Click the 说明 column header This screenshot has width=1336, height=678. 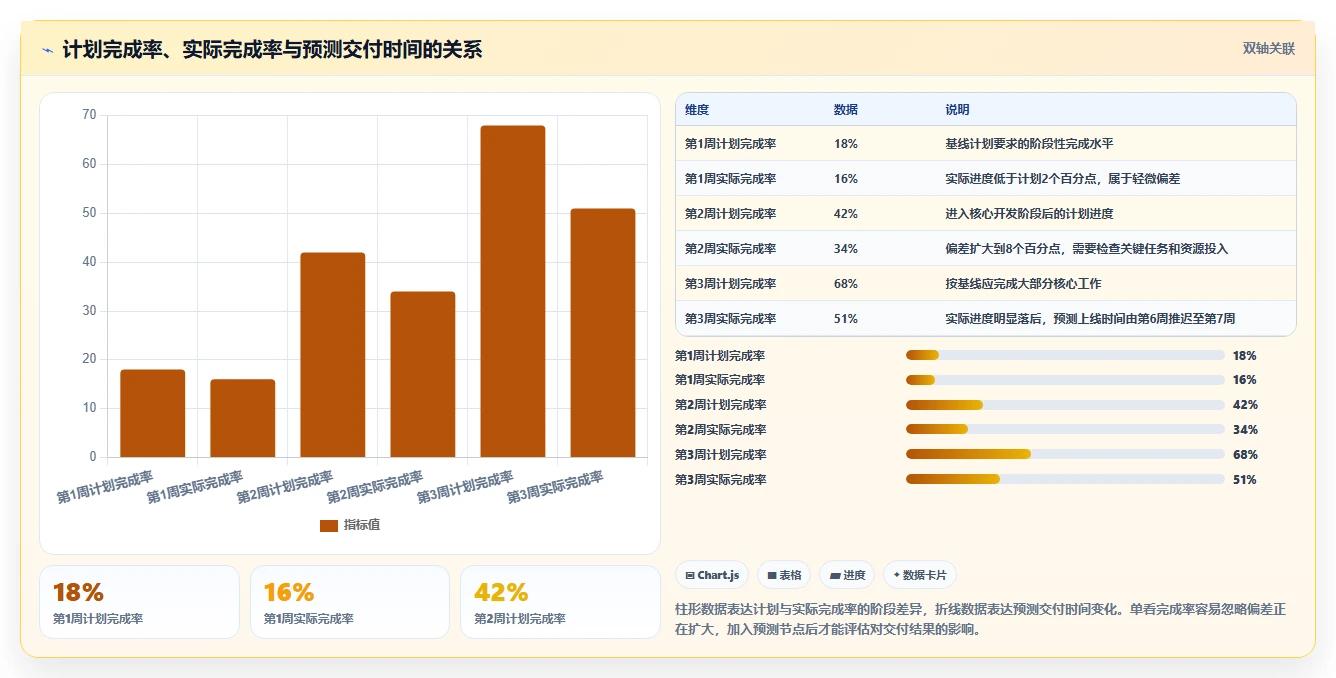tap(958, 110)
